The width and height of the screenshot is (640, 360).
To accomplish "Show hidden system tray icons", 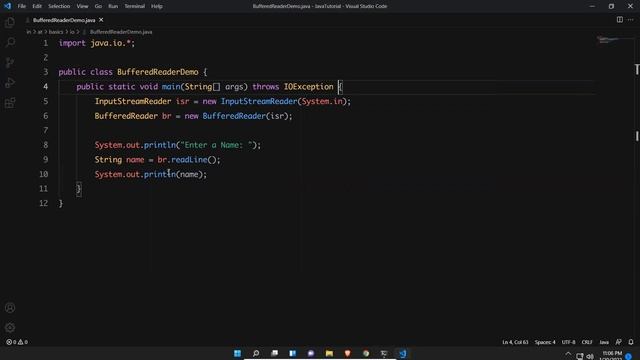I will 568,354.
